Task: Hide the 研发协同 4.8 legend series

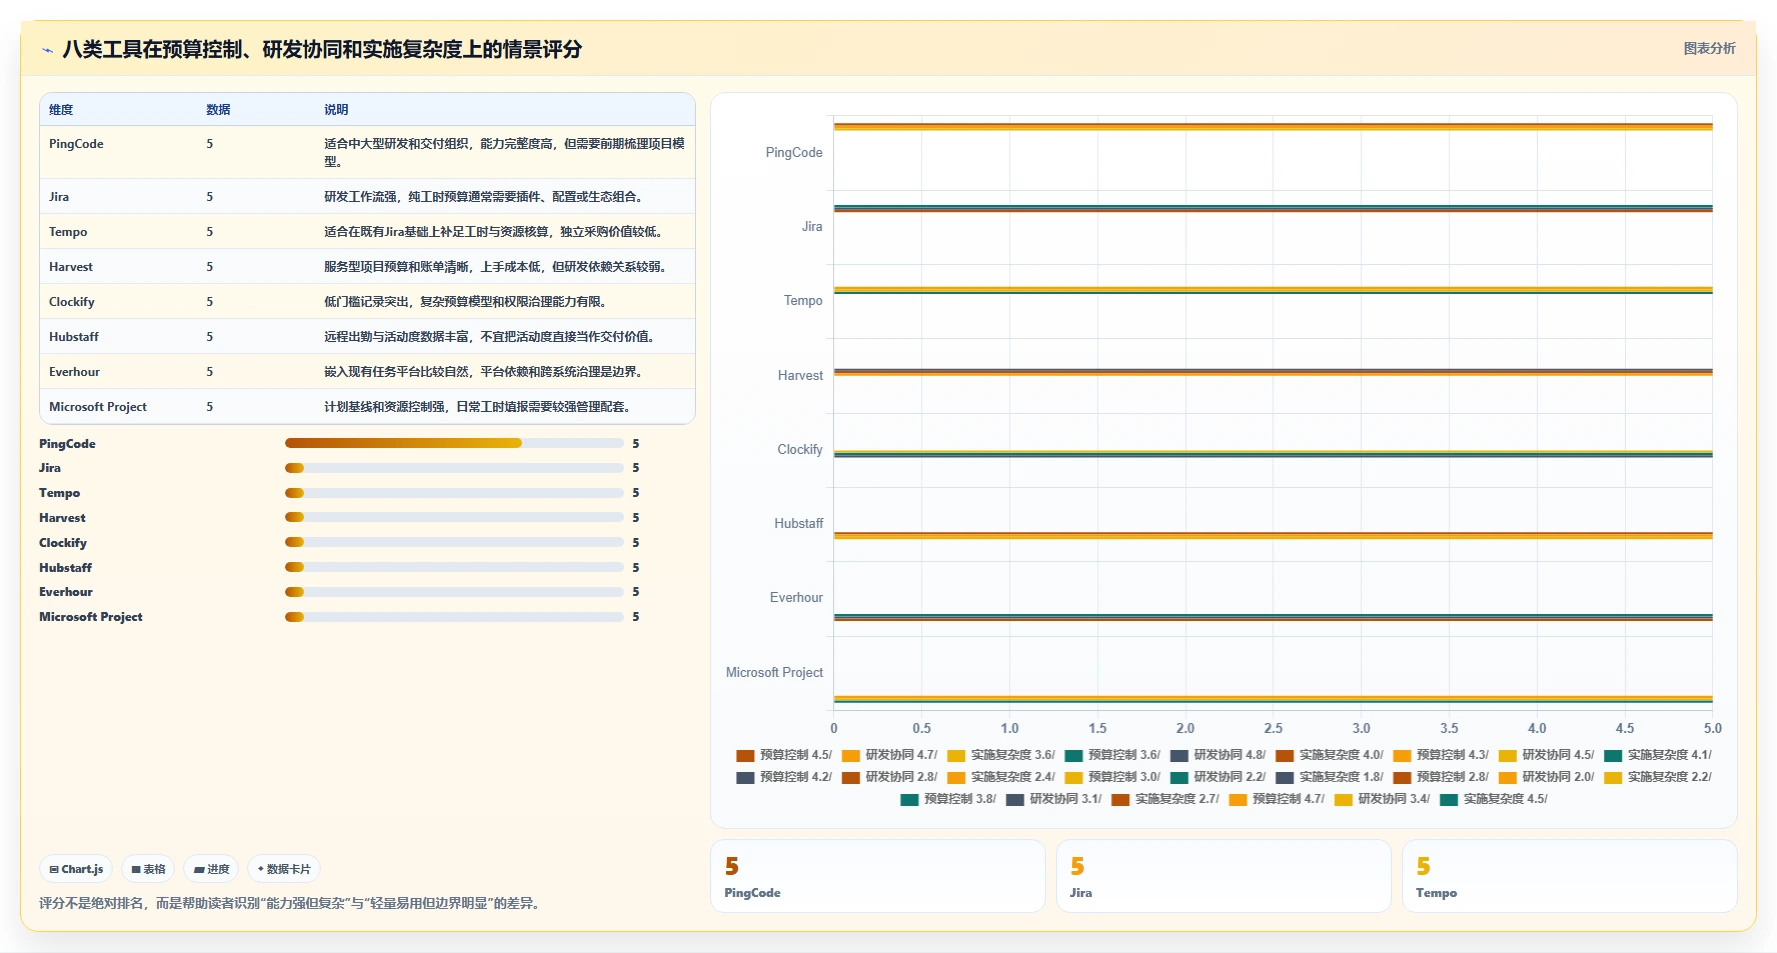Action: click(x=1218, y=755)
